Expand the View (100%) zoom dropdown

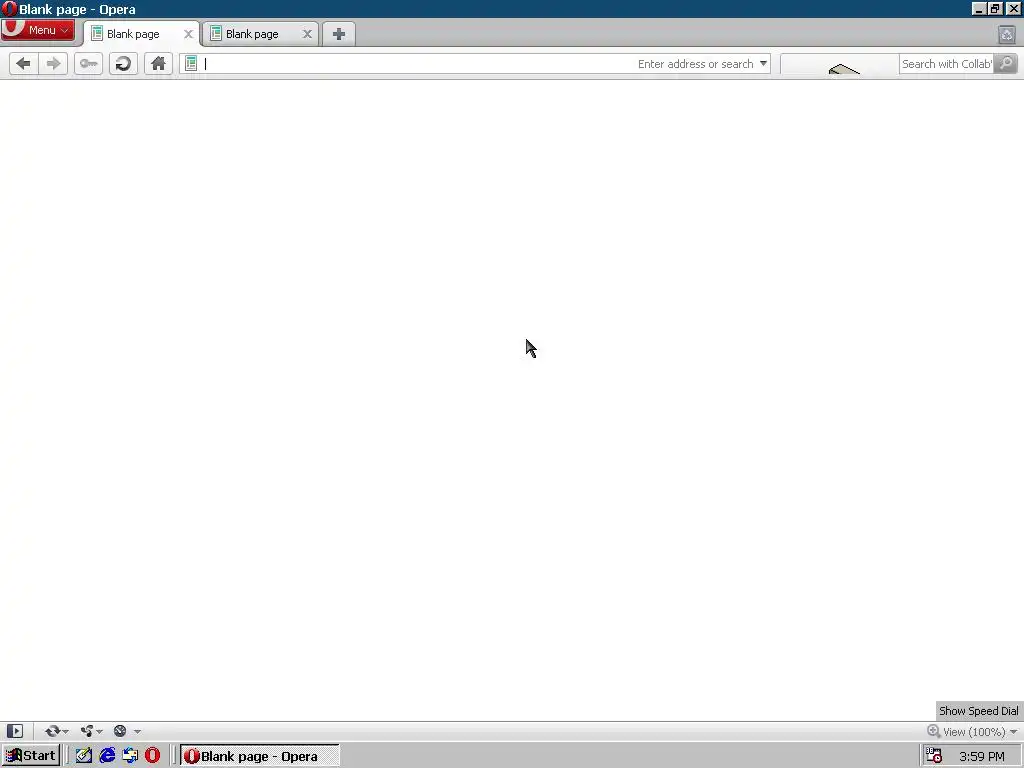(x=1014, y=731)
